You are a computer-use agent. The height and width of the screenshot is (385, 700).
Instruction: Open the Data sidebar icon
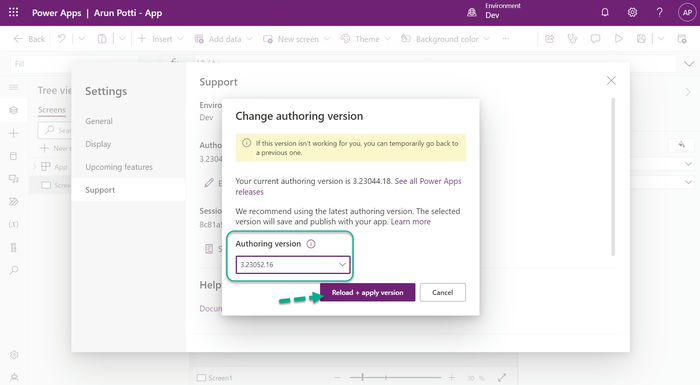click(x=13, y=156)
